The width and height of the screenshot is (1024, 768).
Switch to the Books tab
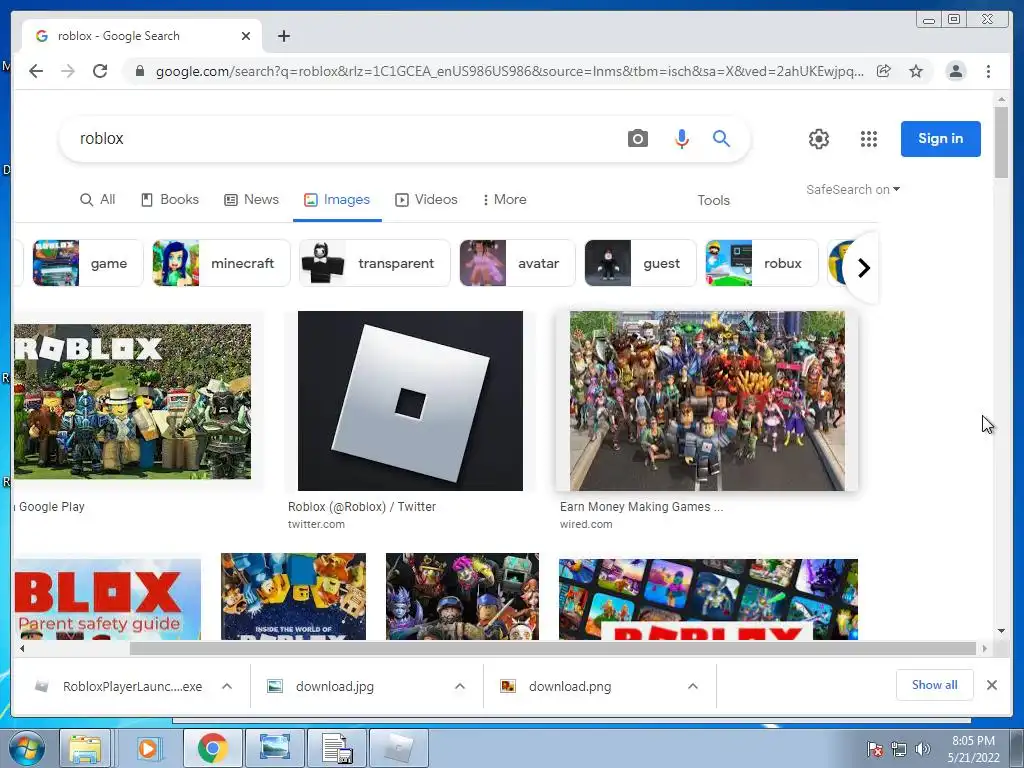[170, 200]
